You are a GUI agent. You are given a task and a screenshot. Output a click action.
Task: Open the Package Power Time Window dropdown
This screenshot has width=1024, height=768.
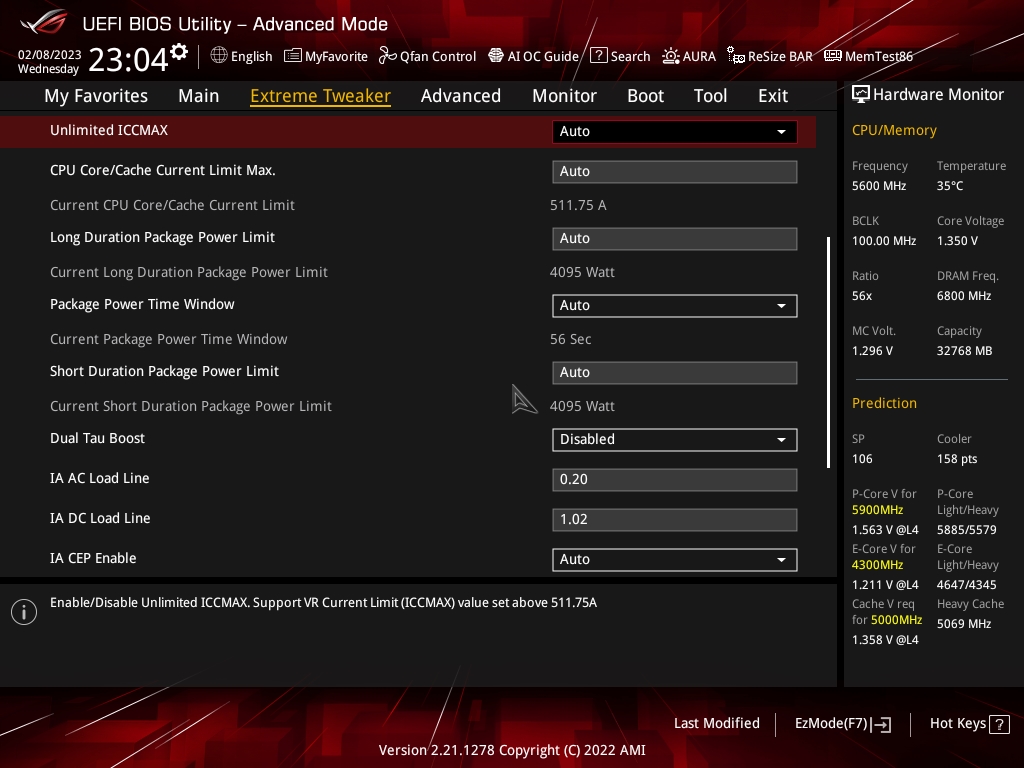point(674,305)
